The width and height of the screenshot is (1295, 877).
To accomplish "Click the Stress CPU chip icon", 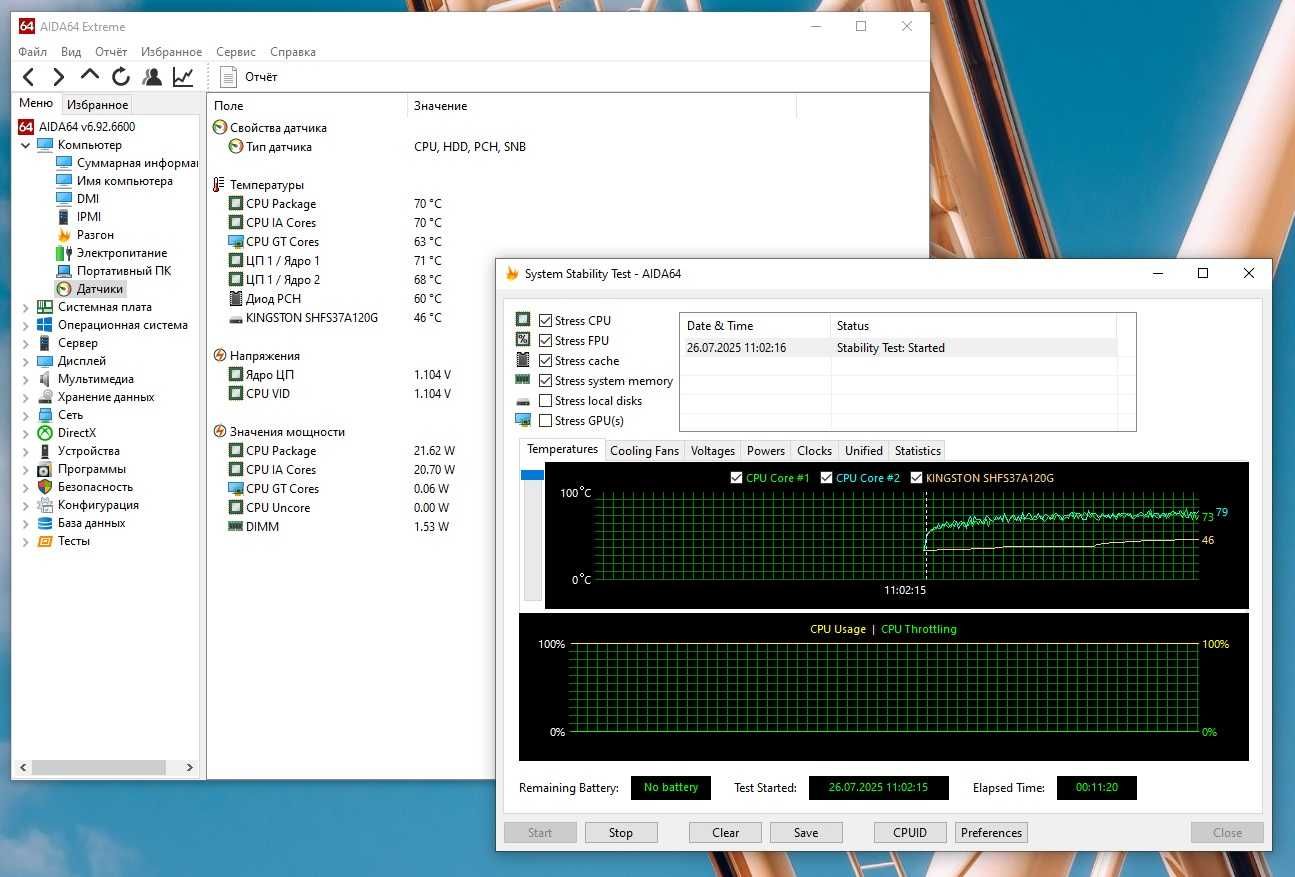I will [x=523, y=320].
